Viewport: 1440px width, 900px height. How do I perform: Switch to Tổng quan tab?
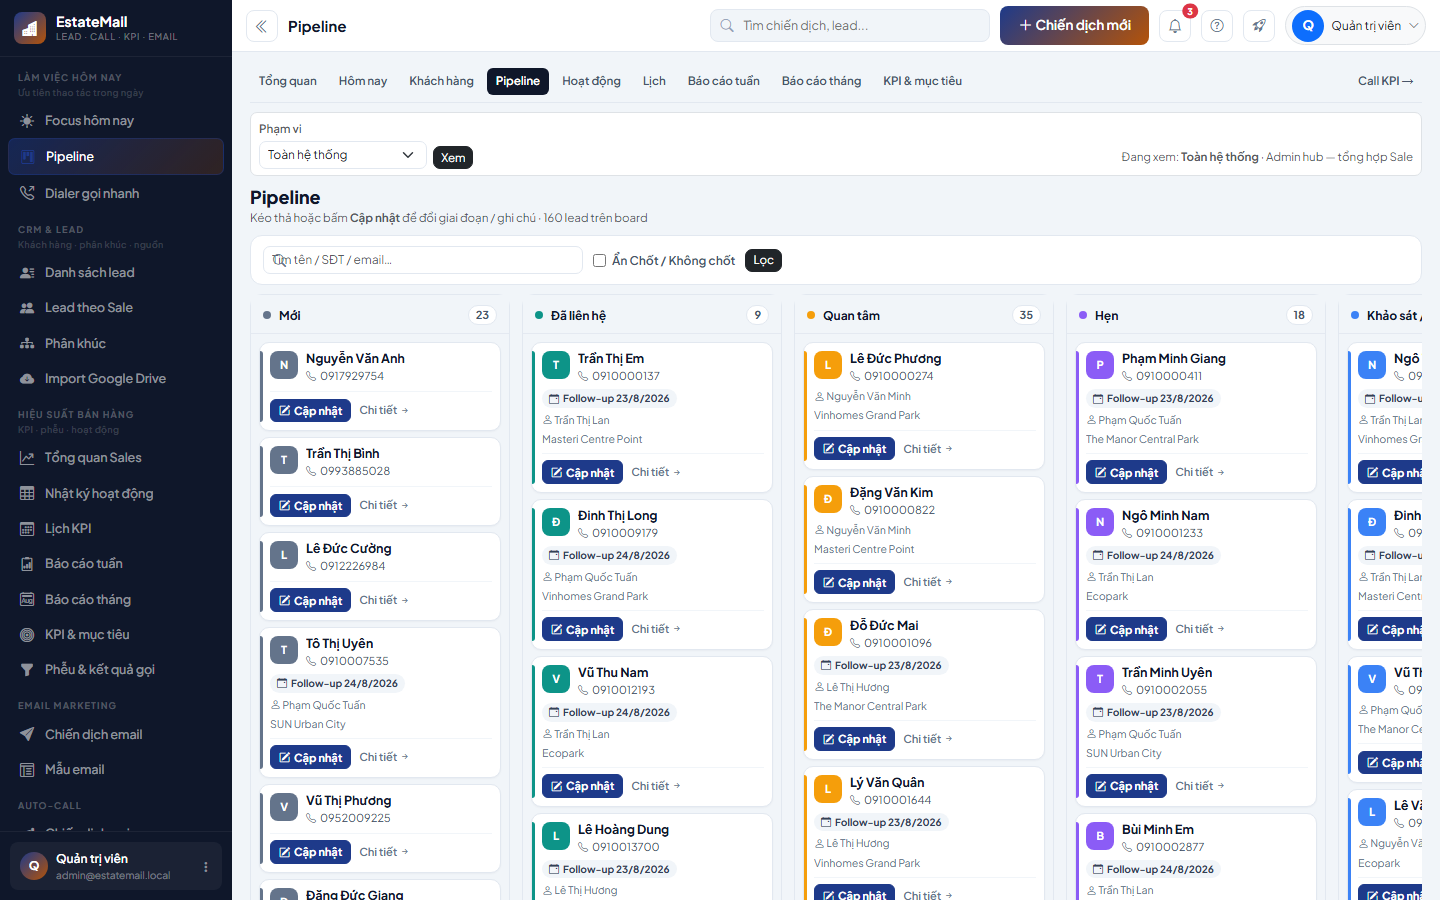click(288, 81)
